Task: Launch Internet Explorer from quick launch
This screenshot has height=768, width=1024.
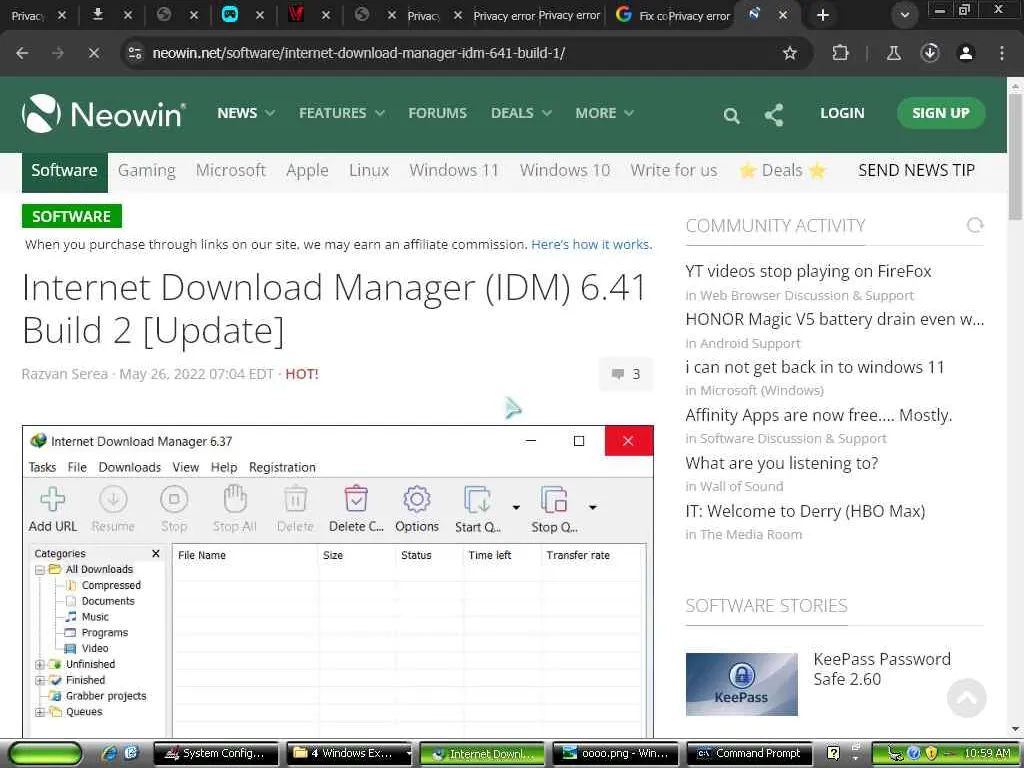Action: [x=110, y=753]
